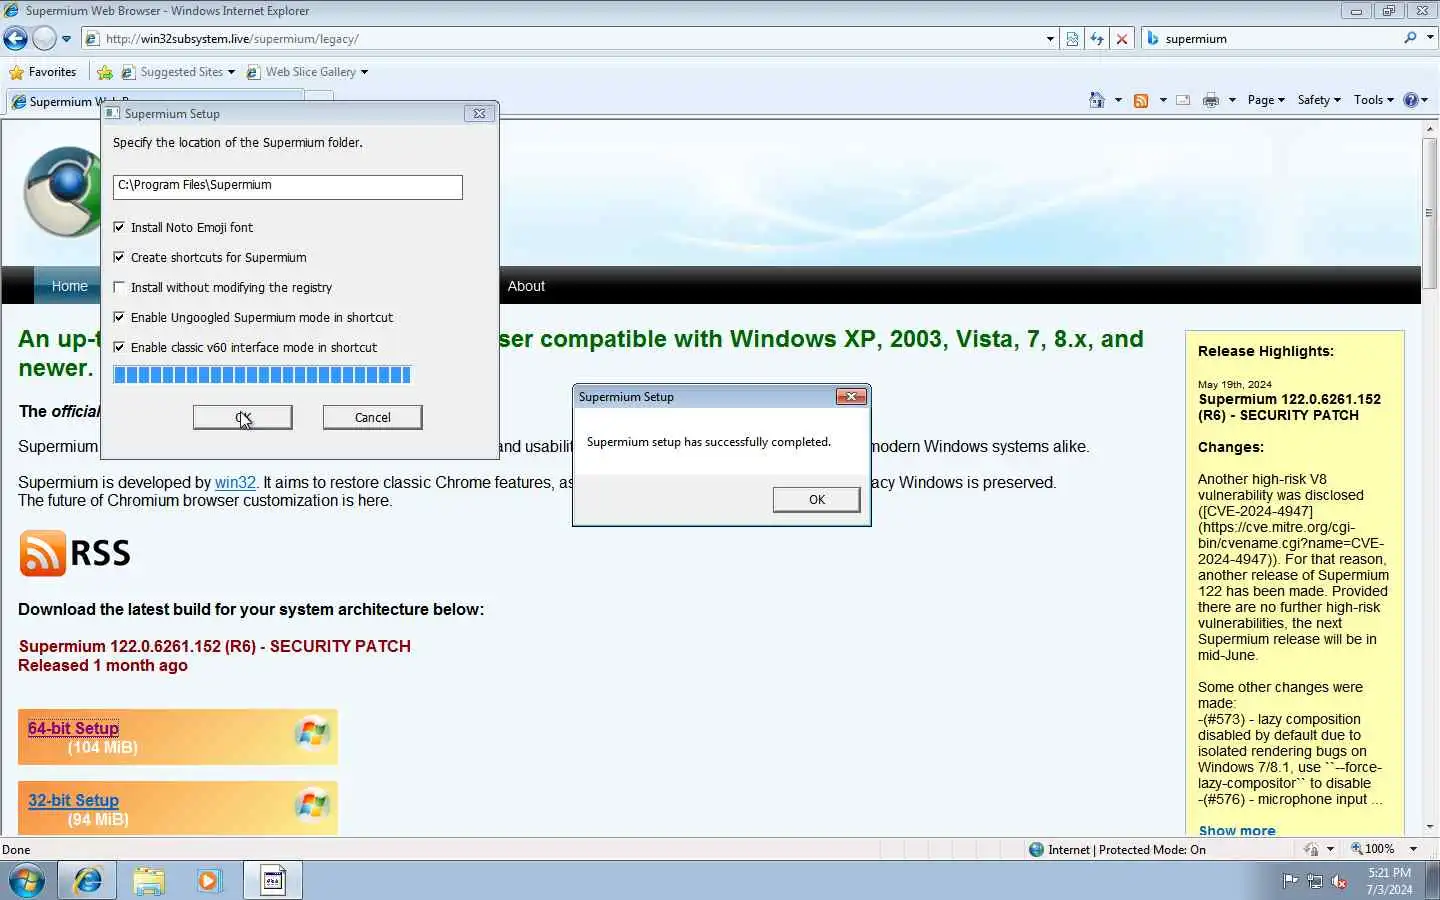Screen dimensions: 1440x900
Task: Follow the win32 developer link
Action: pos(235,482)
